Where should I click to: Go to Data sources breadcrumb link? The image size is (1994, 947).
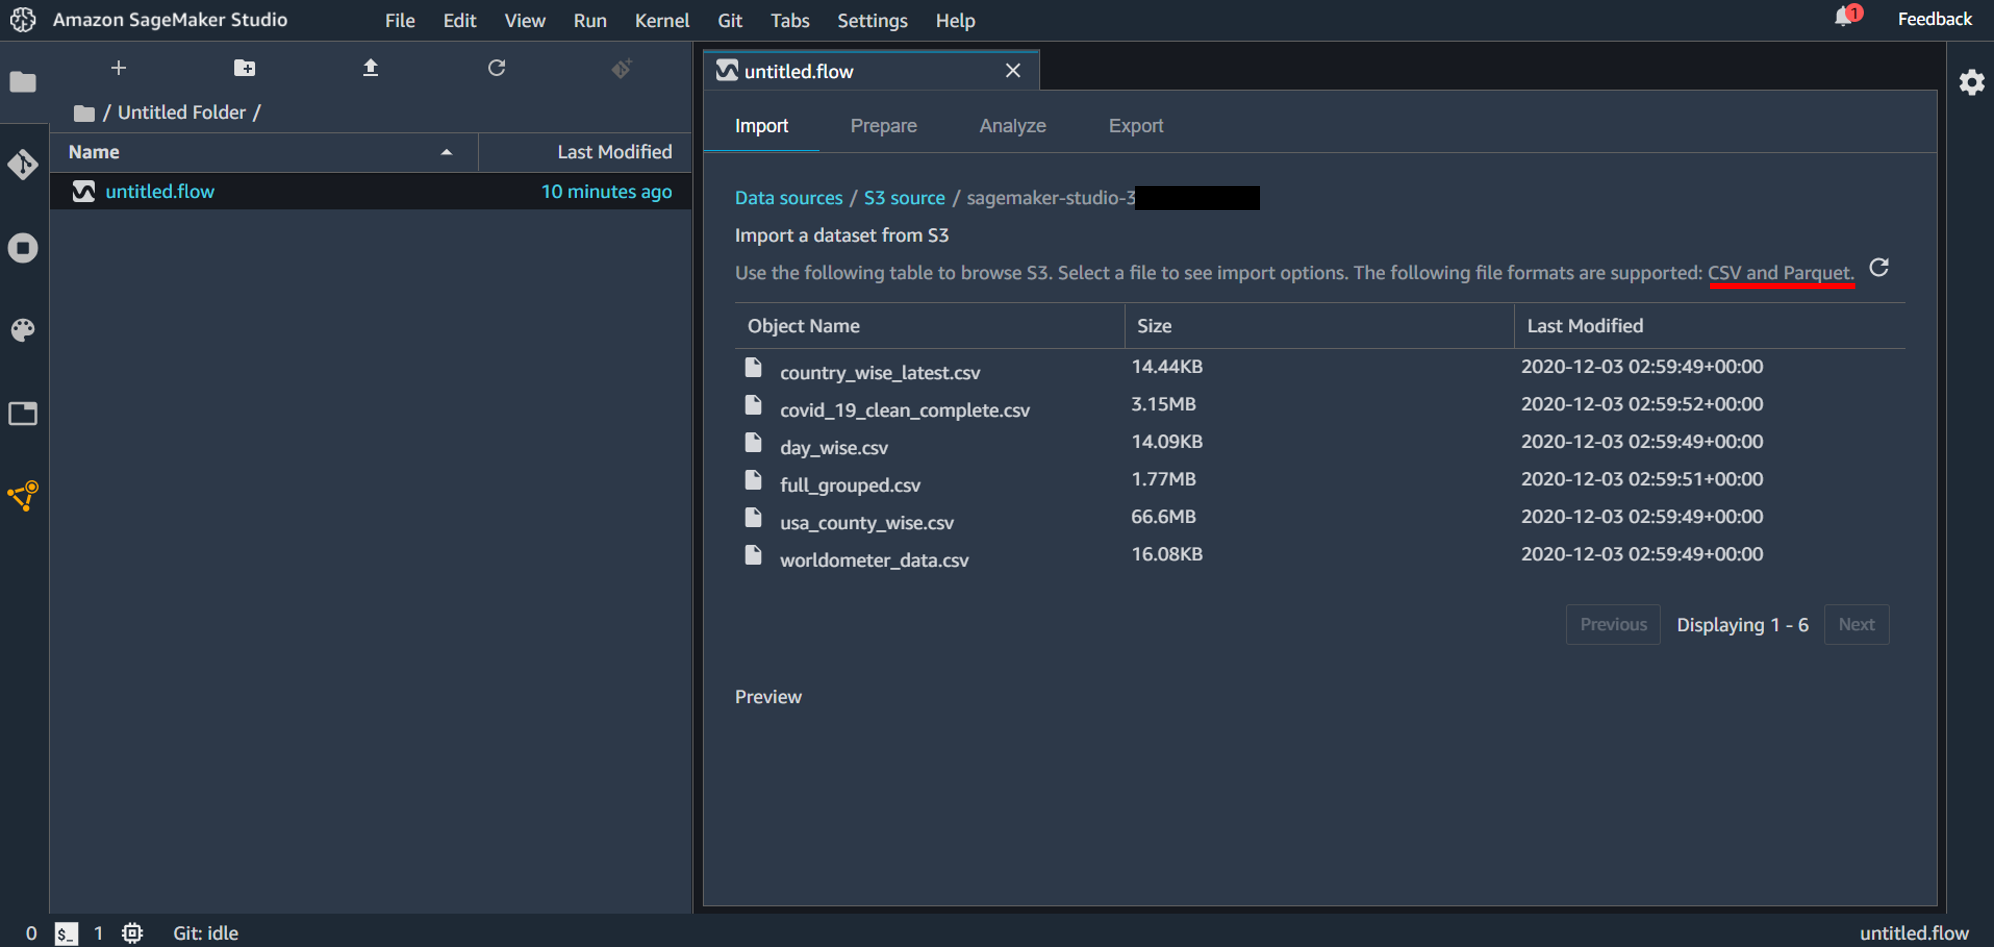789,198
